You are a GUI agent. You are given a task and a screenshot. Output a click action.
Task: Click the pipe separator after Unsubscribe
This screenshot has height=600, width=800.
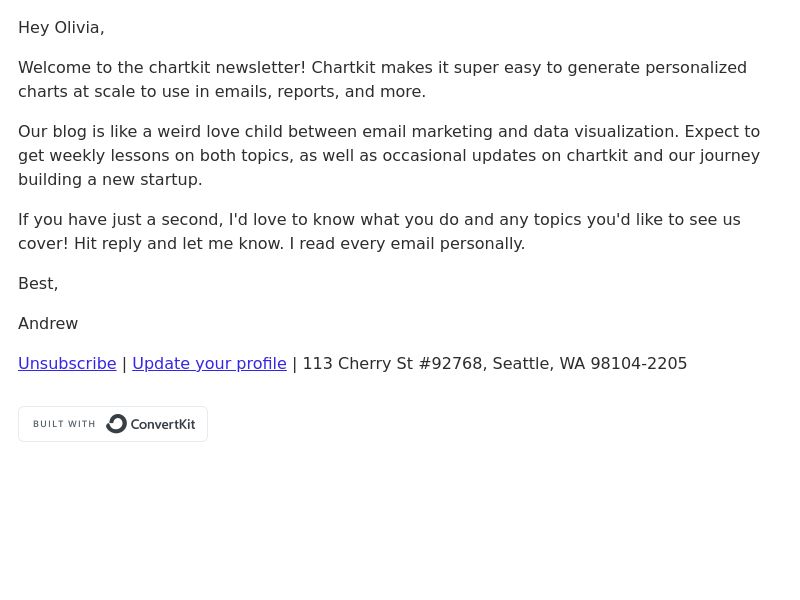pos(124,364)
